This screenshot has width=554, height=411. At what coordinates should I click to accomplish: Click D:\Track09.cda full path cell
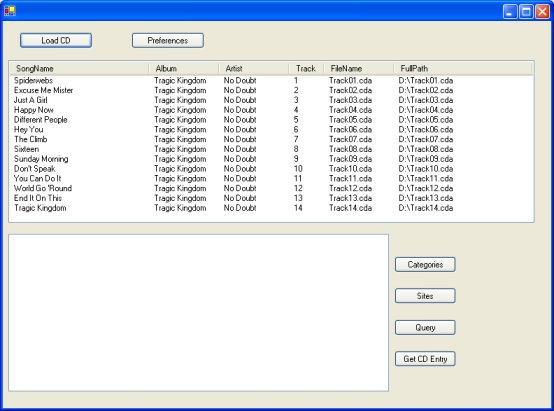[x=426, y=159]
